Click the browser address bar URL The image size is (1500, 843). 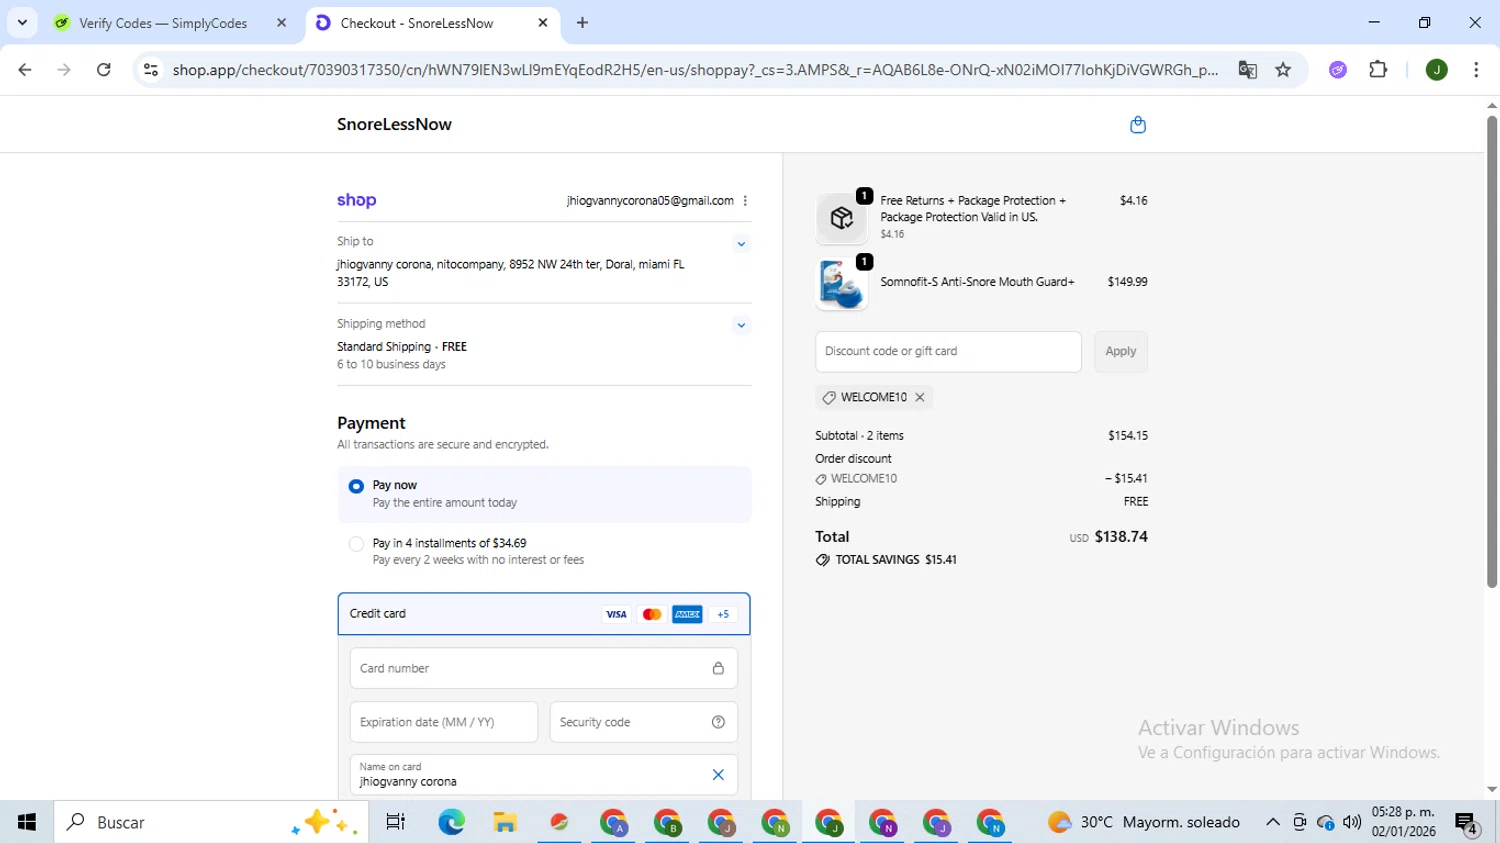click(695, 70)
